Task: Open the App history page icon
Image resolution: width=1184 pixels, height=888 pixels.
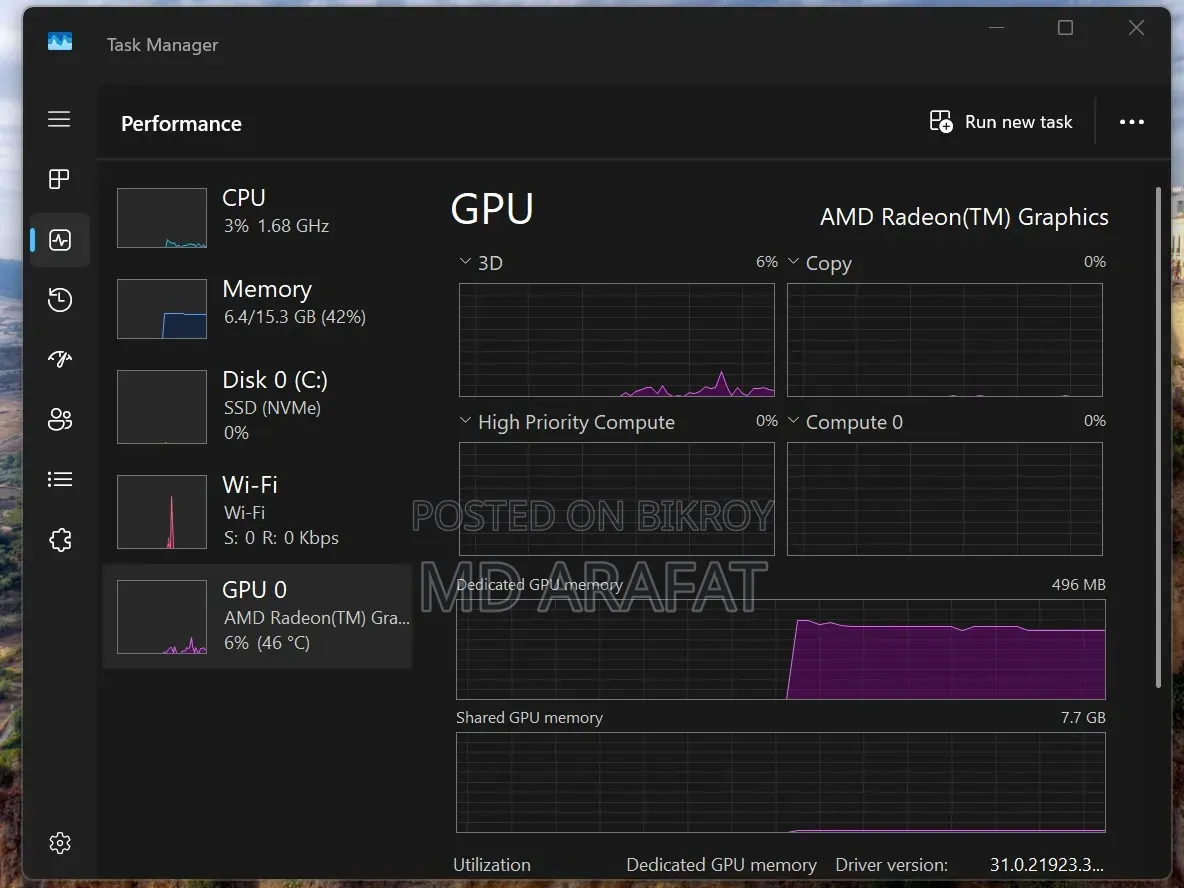Action: (60, 300)
